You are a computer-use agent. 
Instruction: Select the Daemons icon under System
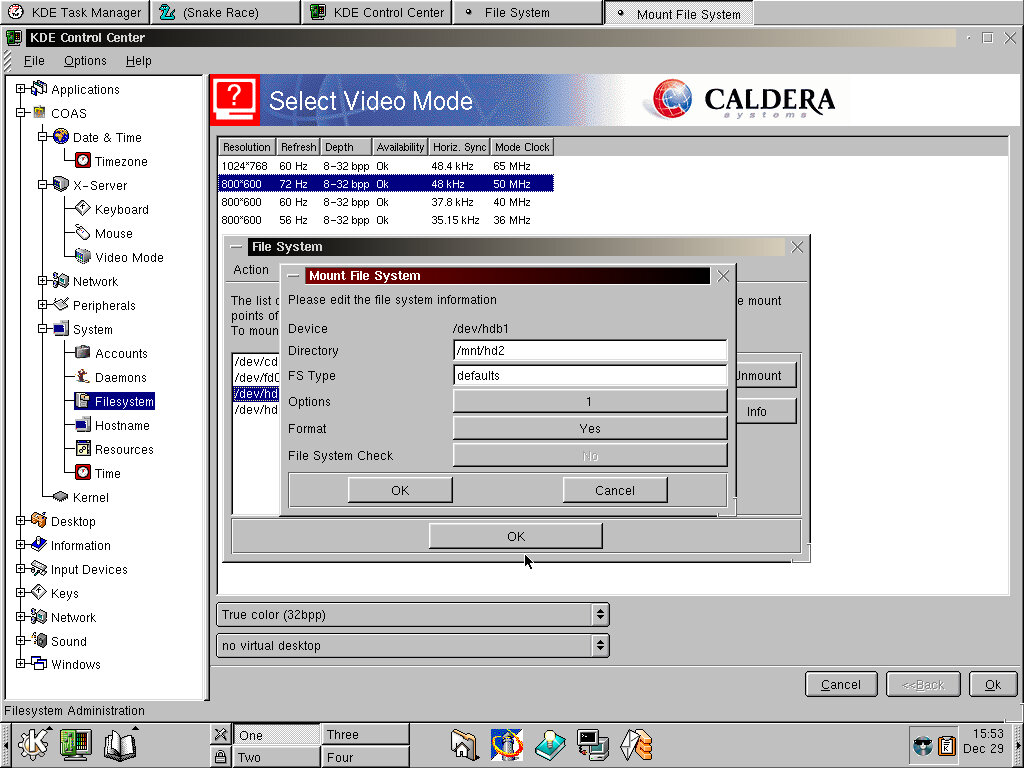pyautogui.click(x=83, y=377)
